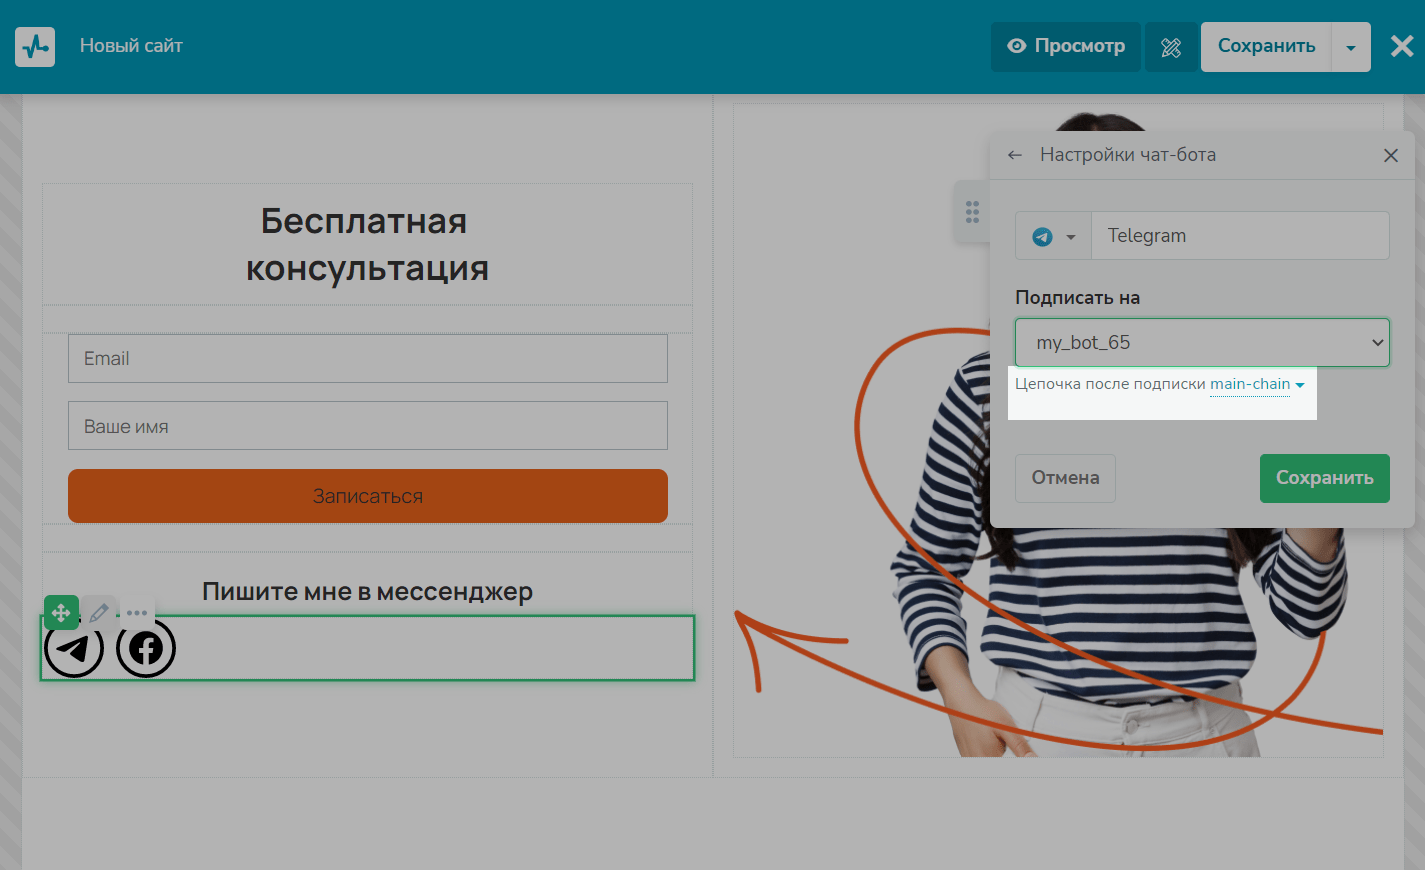Click the orange Записаться button
1425x870 pixels.
pyautogui.click(x=368, y=496)
